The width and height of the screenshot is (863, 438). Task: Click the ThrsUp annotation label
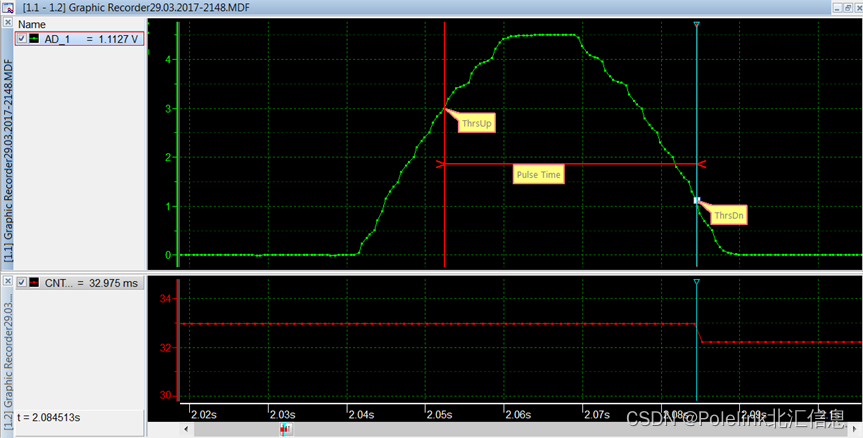[477, 123]
